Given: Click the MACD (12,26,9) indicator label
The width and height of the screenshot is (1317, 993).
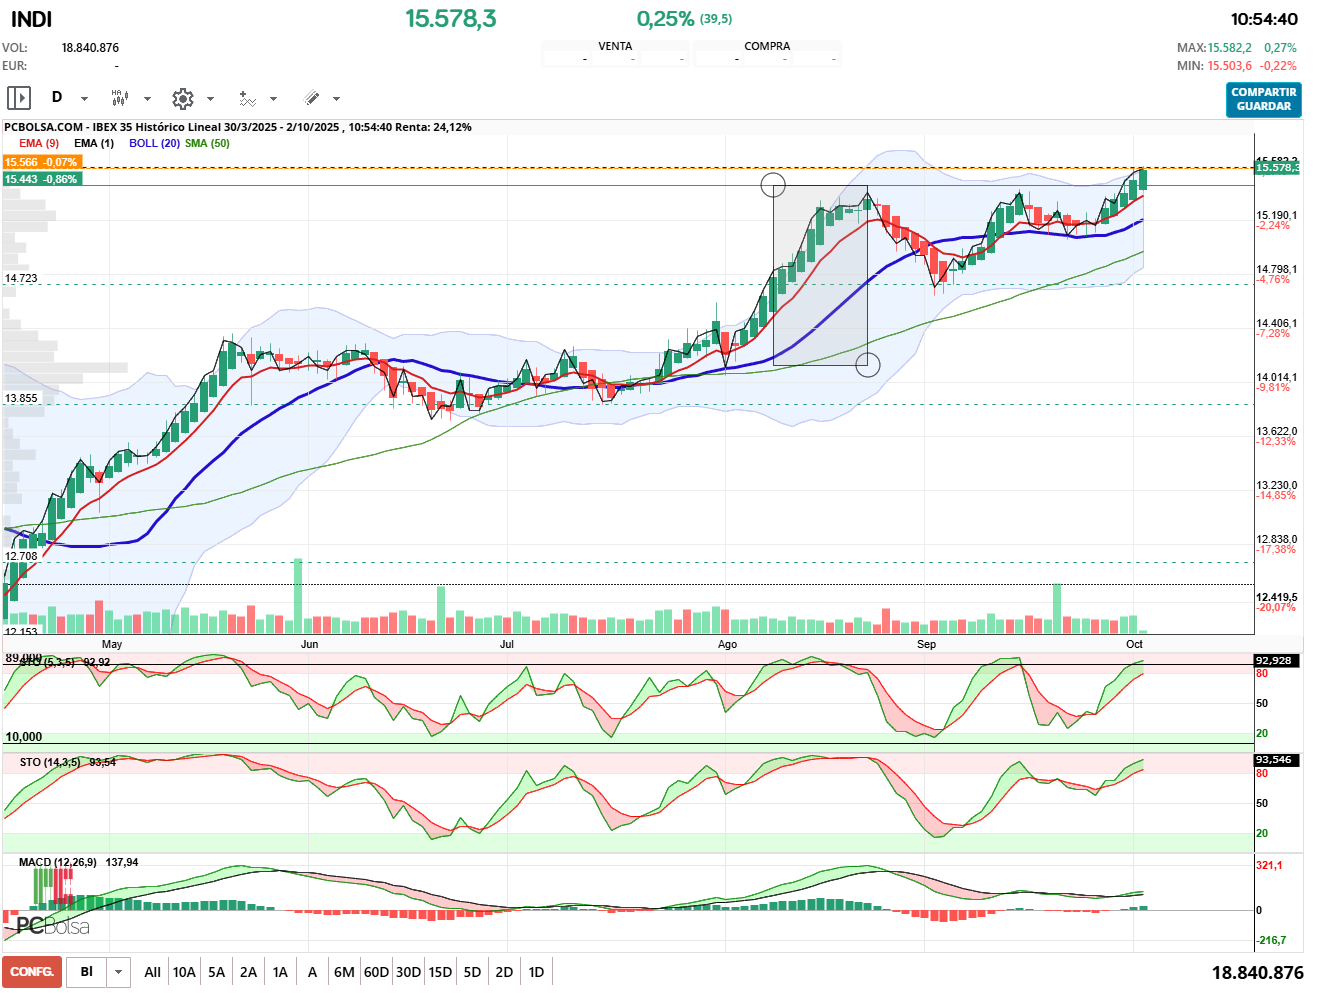Looking at the screenshot, I should click(x=58, y=862).
